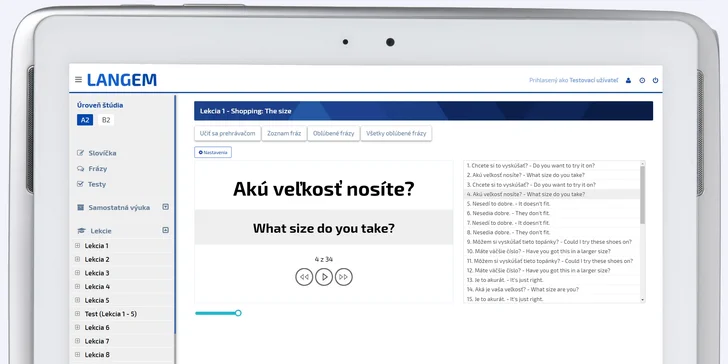Open the user profile icon
728x364 pixels.
click(628, 80)
